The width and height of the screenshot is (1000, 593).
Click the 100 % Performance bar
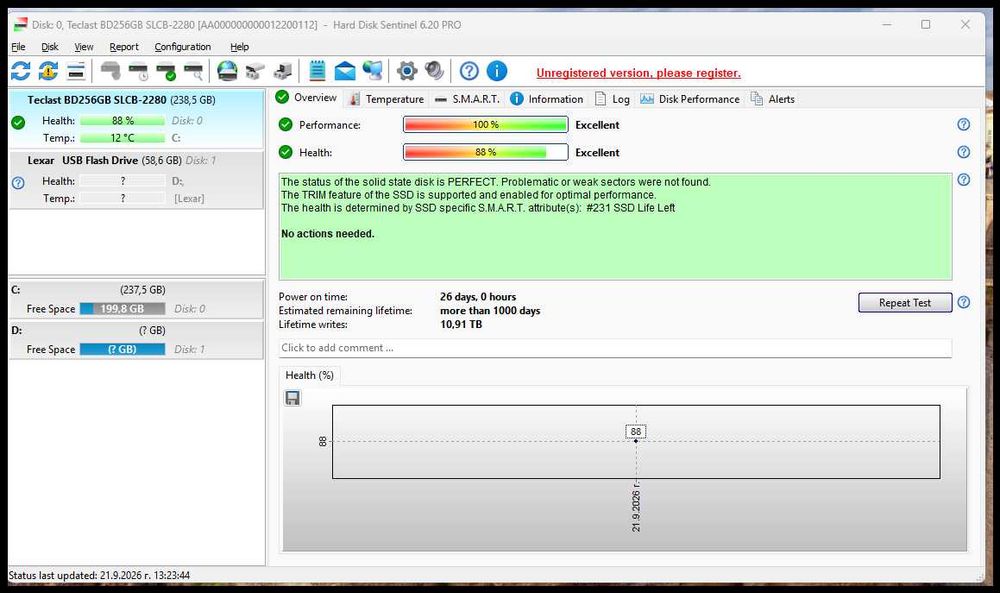point(485,124)
